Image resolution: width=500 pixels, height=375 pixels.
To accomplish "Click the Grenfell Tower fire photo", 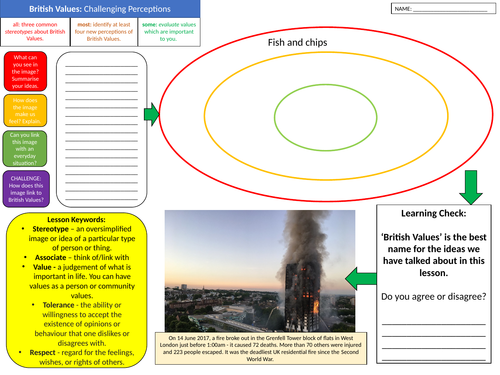I will tap(260, 271).
